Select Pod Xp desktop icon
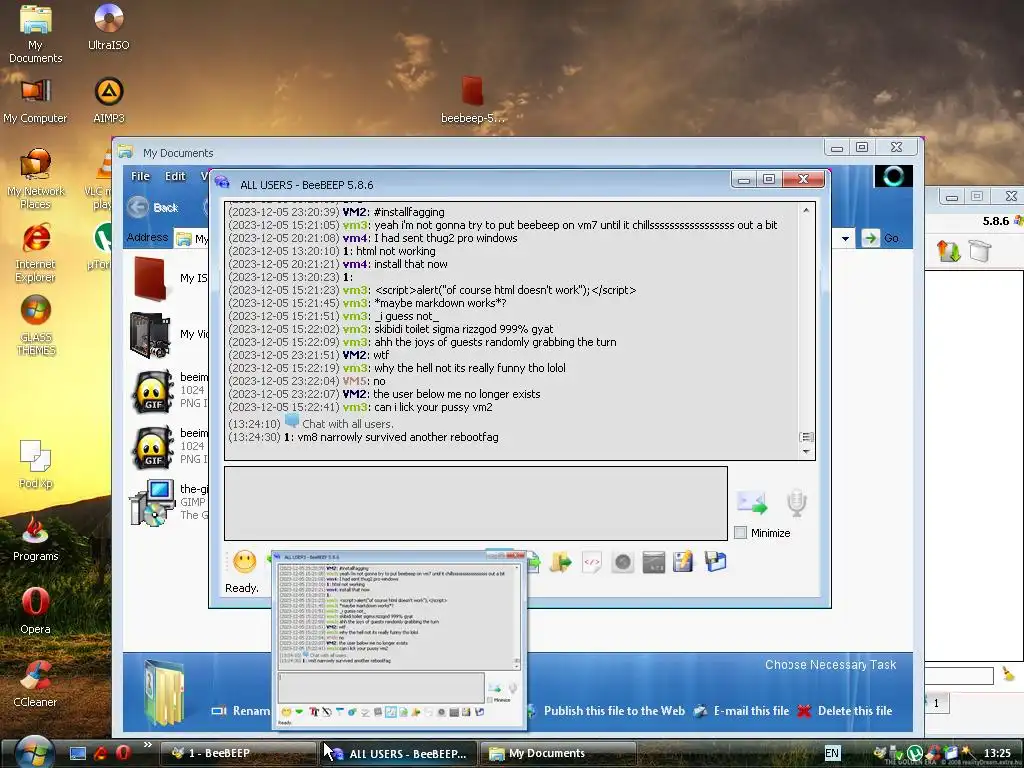The height and width of the screenshot is (768, 1024). click(x=35, y=464)
